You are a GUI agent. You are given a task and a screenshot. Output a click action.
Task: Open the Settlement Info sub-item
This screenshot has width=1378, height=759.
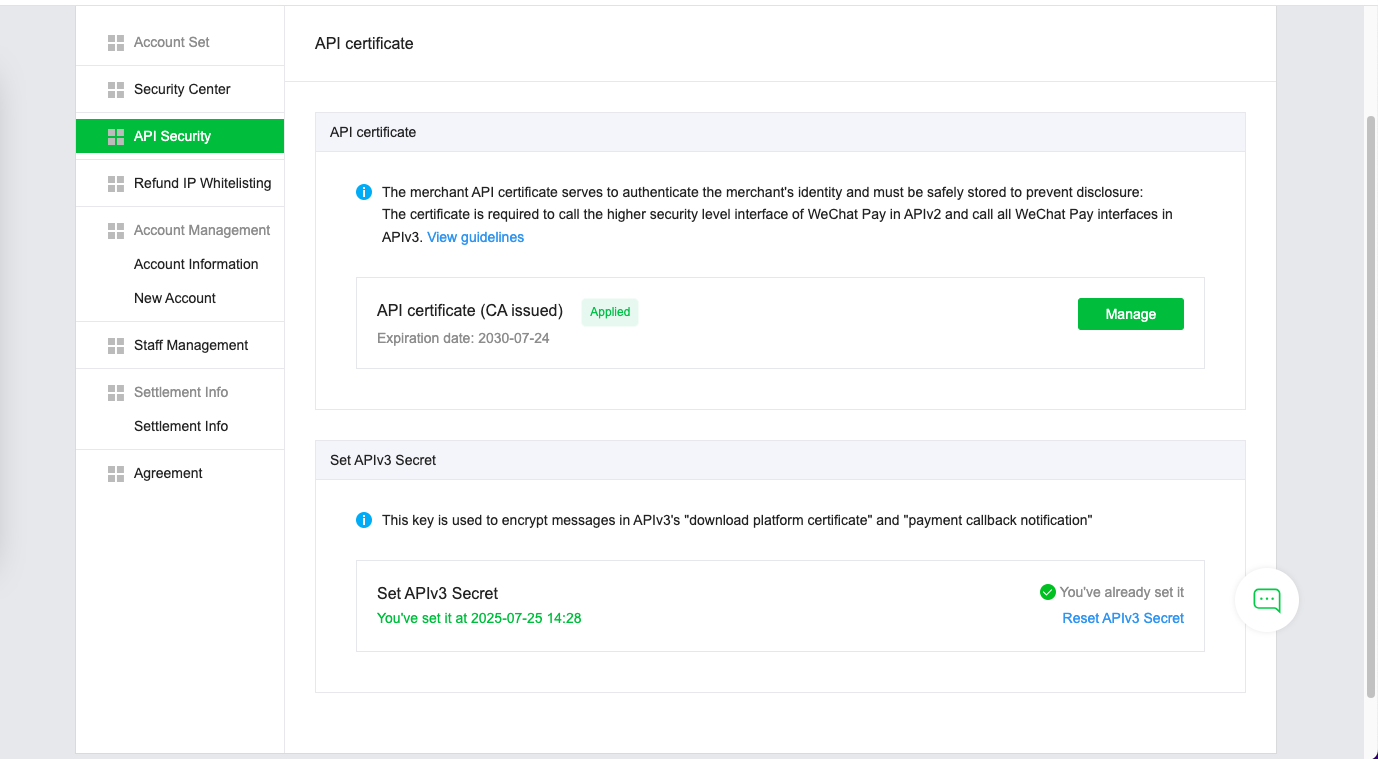coord(181,426)
